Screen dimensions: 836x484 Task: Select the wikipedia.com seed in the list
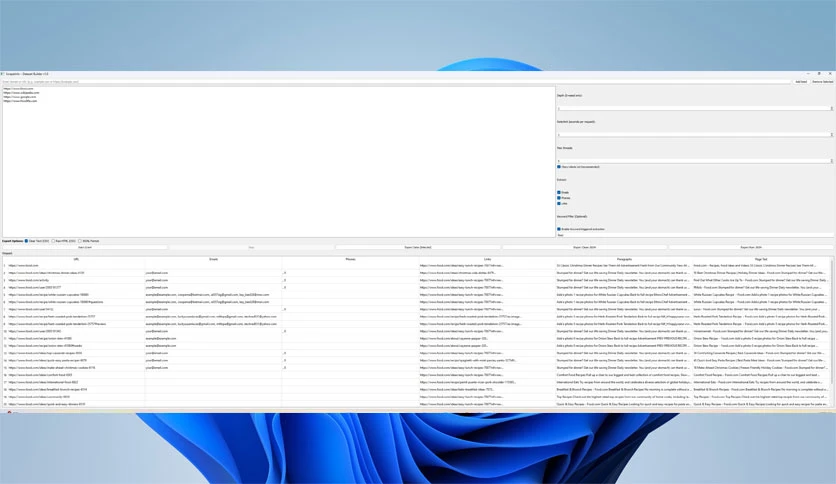click(21, 93)
